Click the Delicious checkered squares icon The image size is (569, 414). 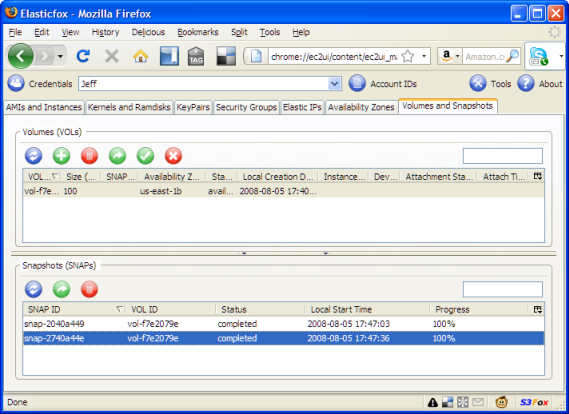226,56
